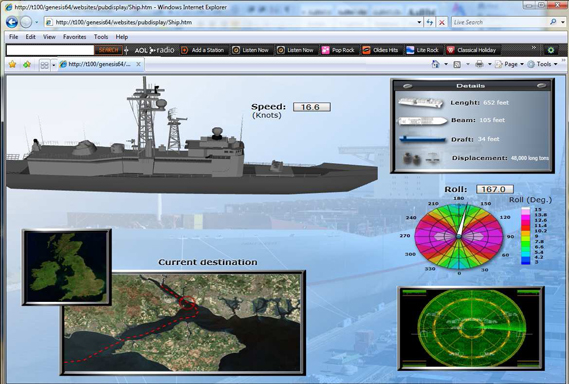Viewport: 569px width, 384px height.
Task: Click the Live Search magnifier icon
Action: pos(553,22)
